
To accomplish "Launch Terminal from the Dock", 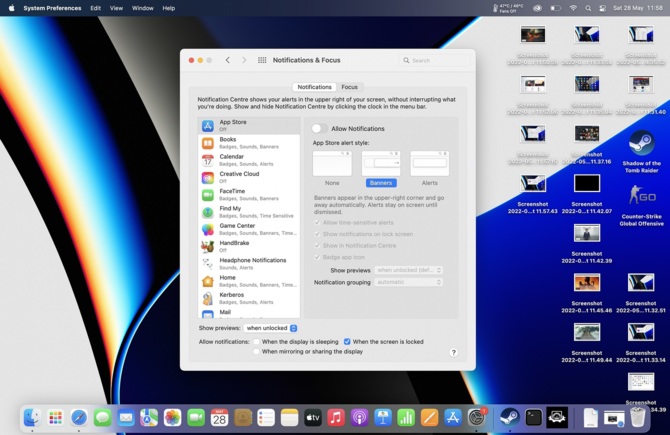I will tap(533, 417).
